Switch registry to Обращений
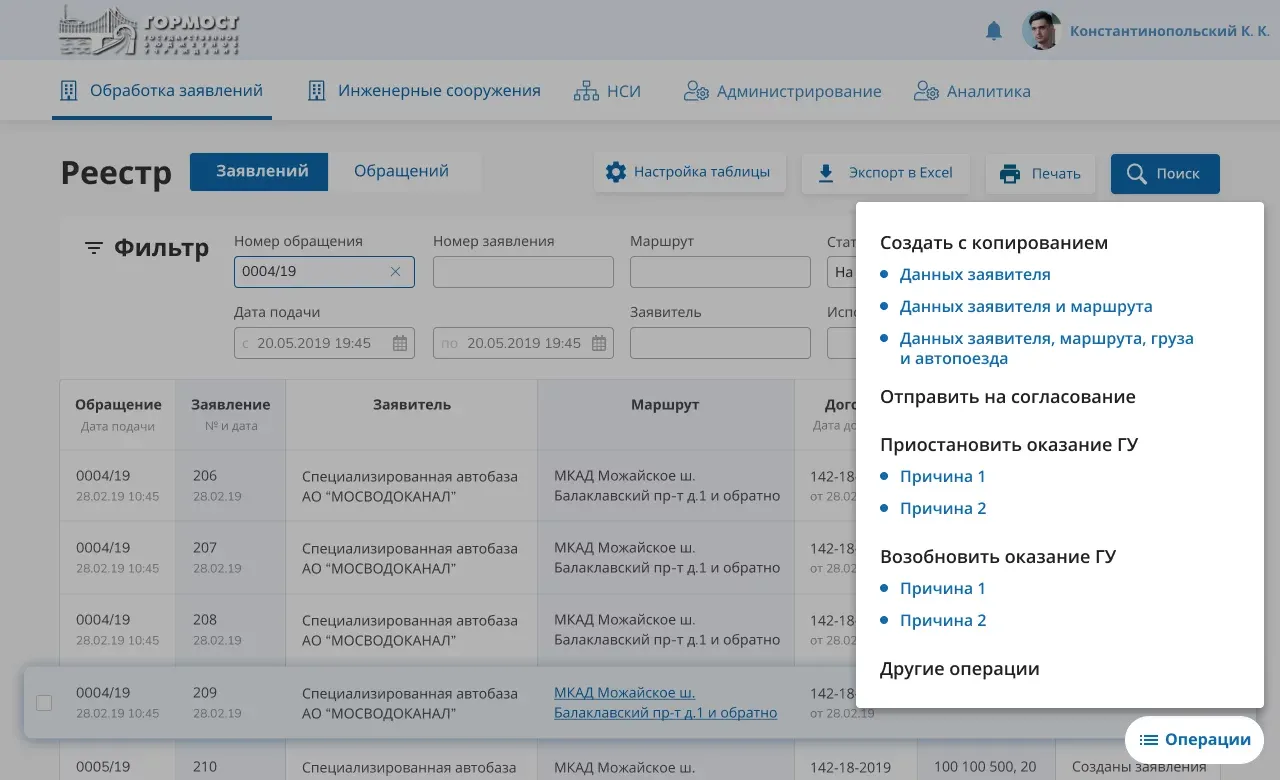Screen dimensions: 1280x780 tap(401, 171)
